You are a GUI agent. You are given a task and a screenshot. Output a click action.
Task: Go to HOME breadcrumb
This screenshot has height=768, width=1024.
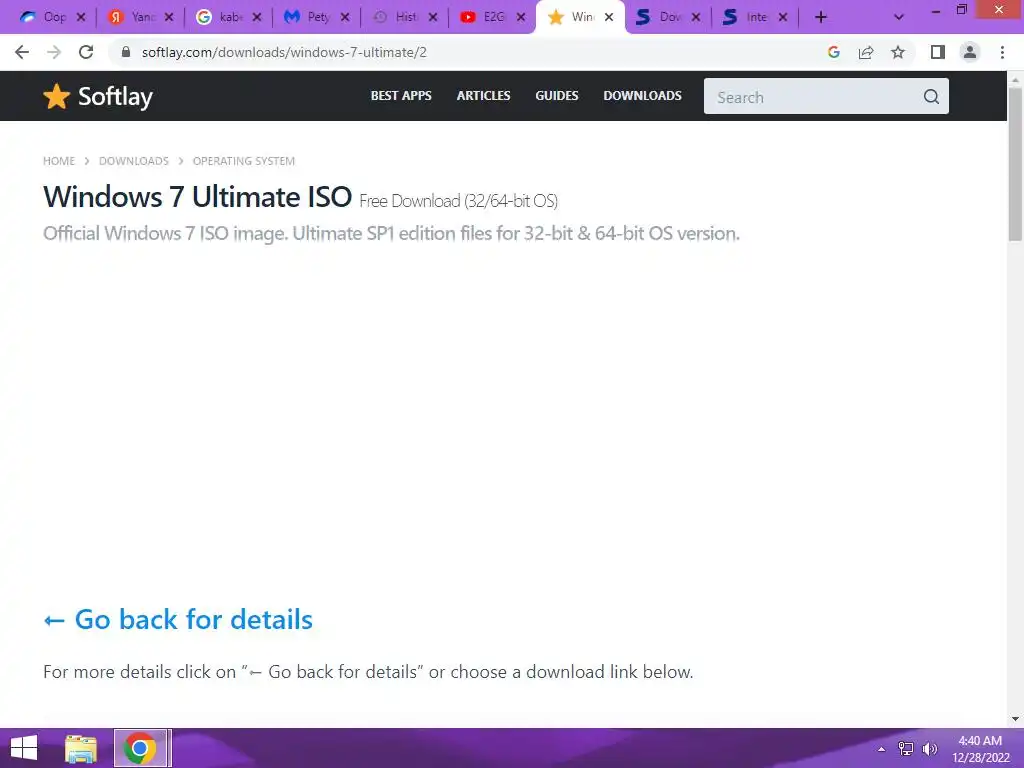59,161
